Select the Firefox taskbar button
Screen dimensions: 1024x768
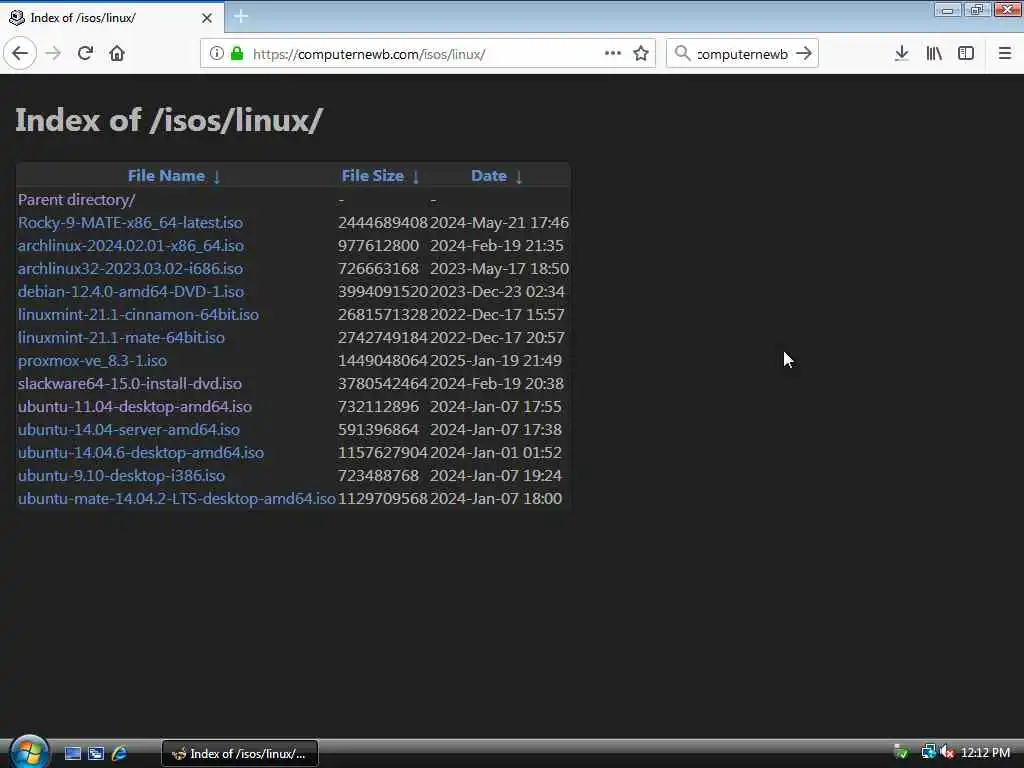pos(240,754)
